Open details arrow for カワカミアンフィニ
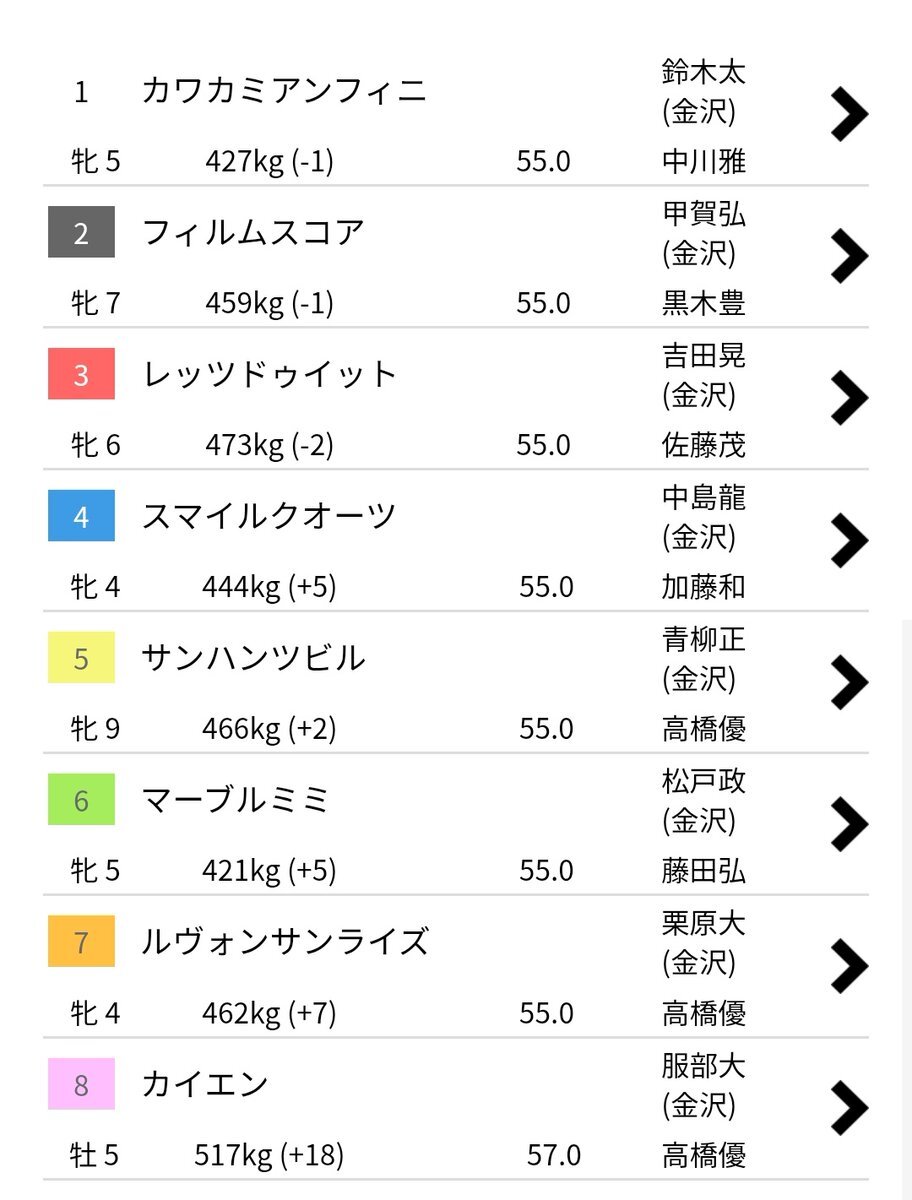Screen dimensions: 912x1200 coord(849,115)
